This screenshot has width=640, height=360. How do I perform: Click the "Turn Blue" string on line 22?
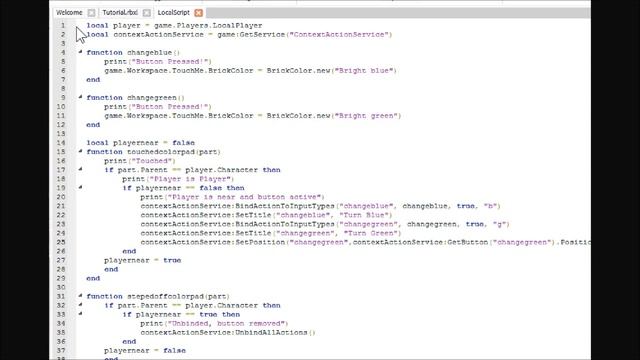tap(364, 215)
